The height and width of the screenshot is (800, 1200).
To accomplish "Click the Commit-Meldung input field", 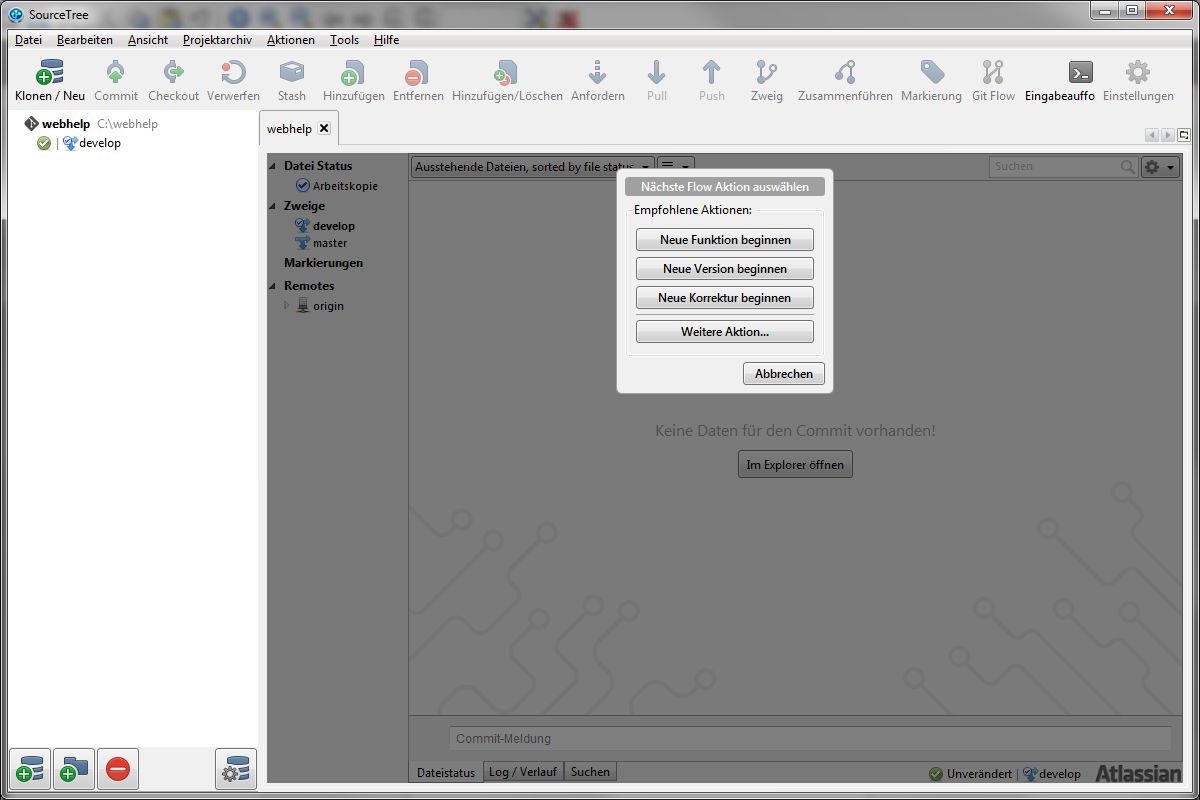I will [810, 739].
